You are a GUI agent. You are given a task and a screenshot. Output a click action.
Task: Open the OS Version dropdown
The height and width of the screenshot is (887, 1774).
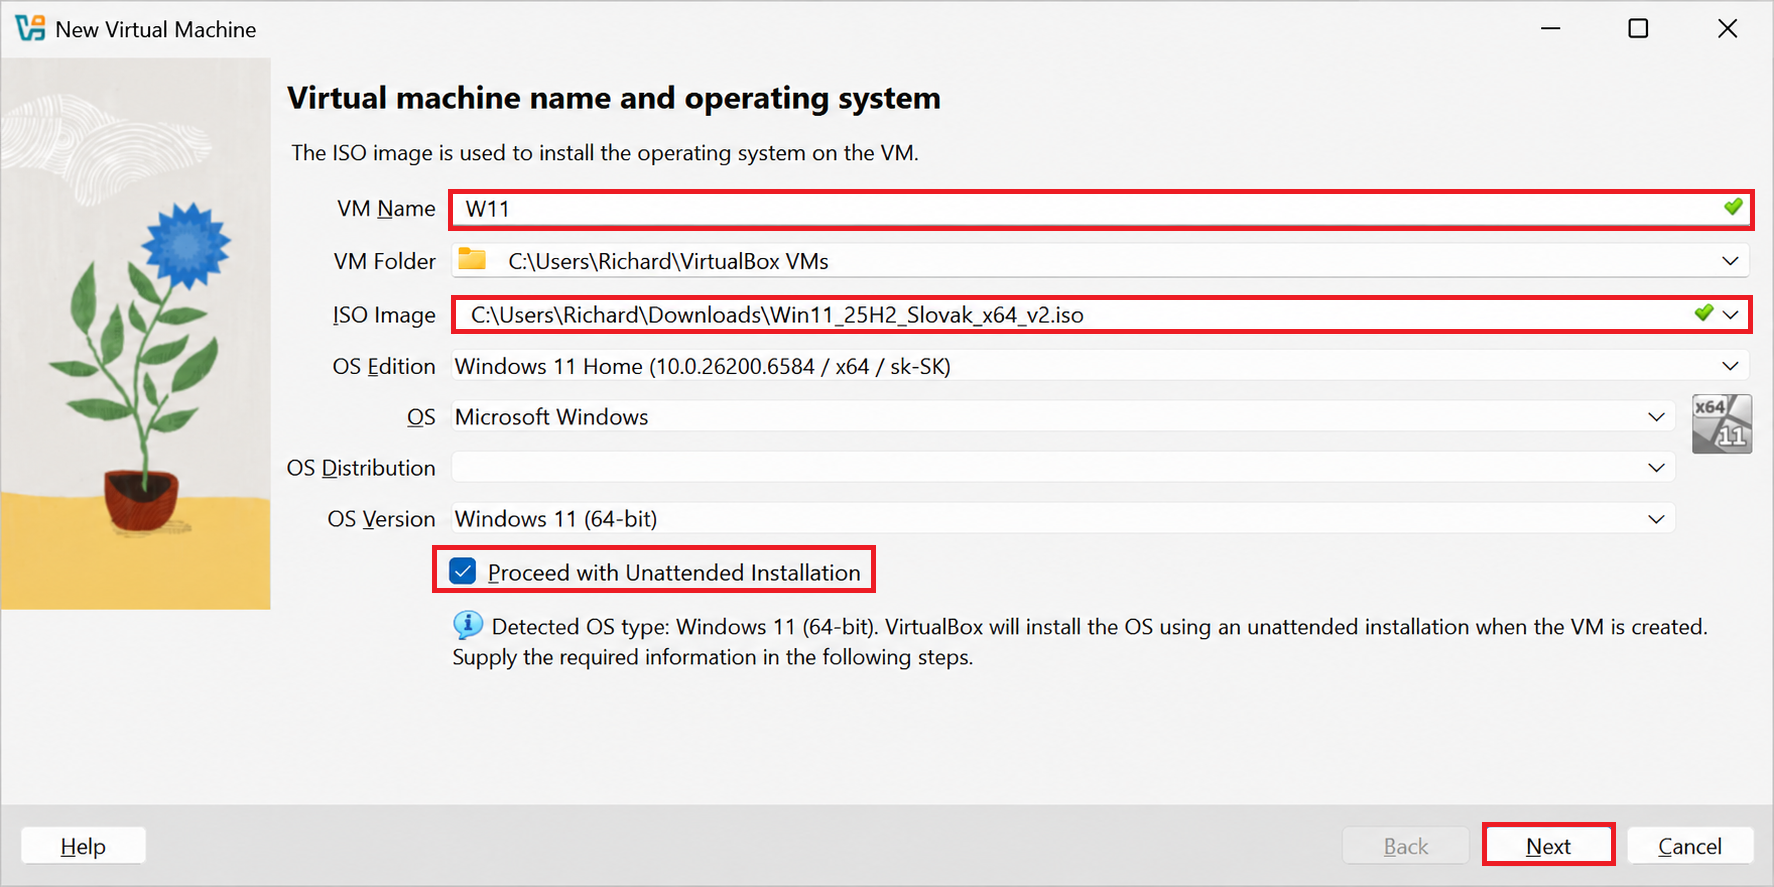point(1656,519)
